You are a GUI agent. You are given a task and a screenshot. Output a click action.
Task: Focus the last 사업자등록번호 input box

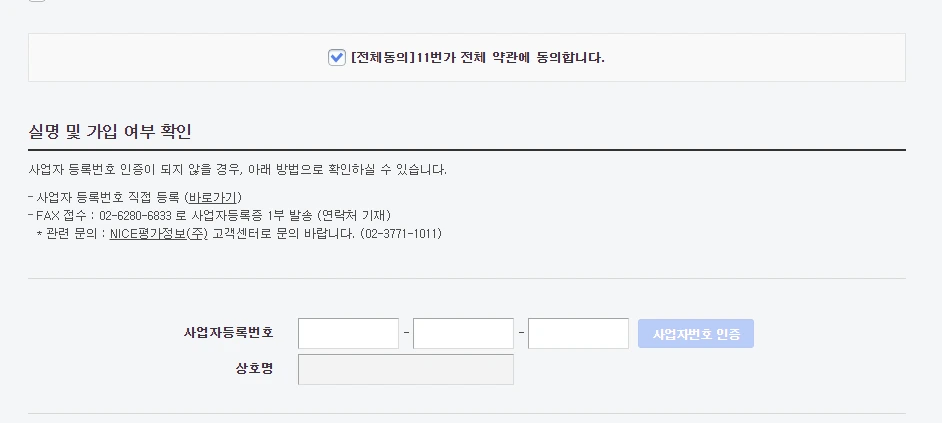point(578,333)
